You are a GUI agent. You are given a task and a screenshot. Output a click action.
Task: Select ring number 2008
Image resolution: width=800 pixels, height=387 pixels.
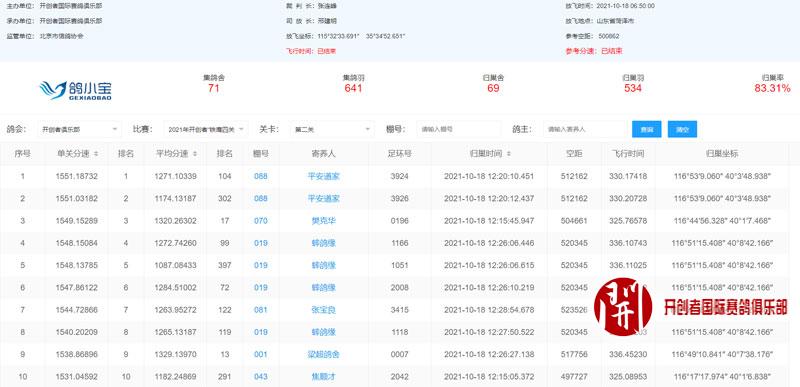point(399,288)
